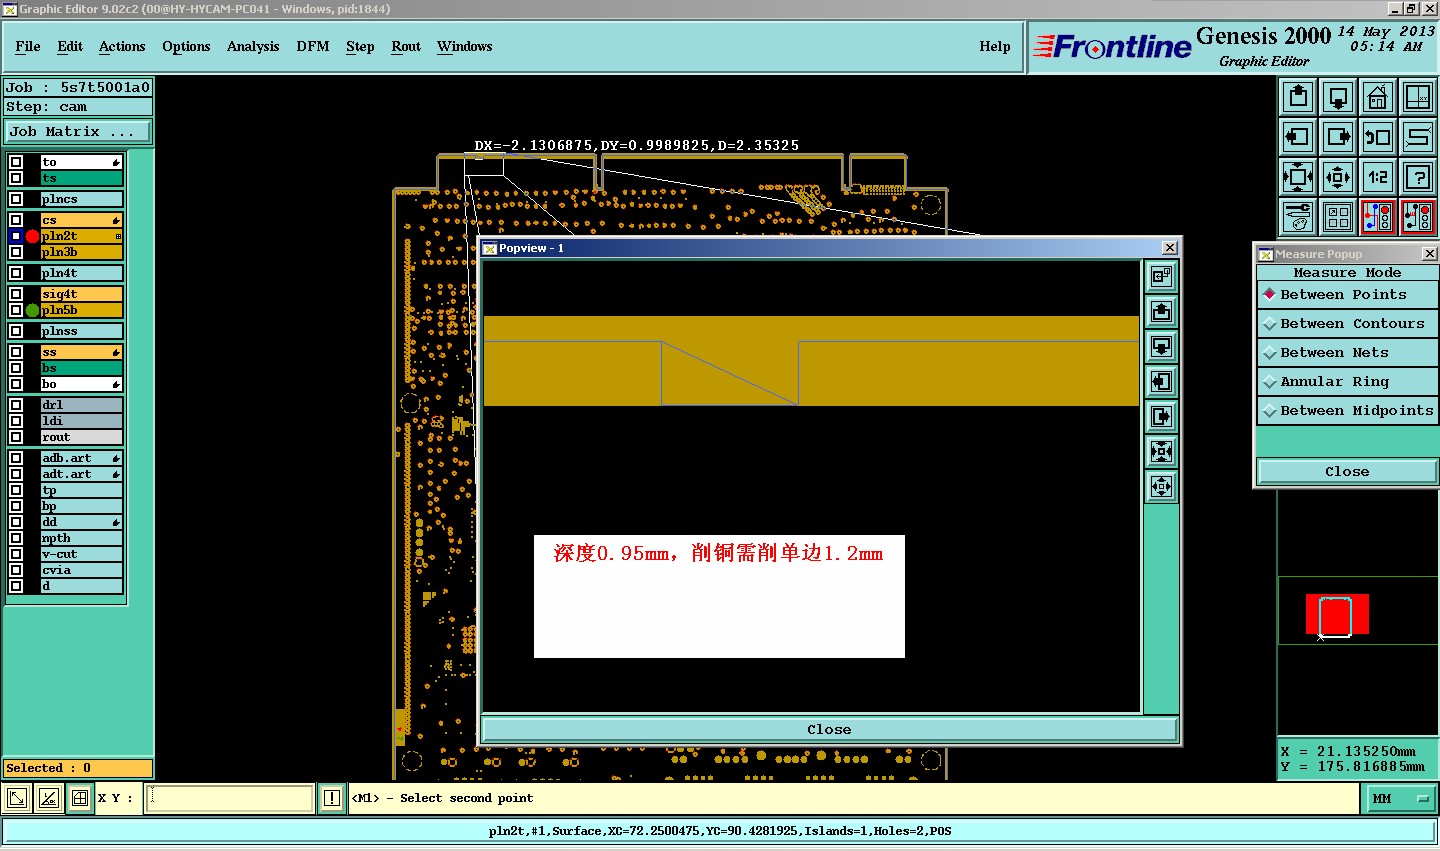The height and width of the screenshot is (851, 1440).
Task: Select the pln3b layer name
Action: [x=81, y=252]
